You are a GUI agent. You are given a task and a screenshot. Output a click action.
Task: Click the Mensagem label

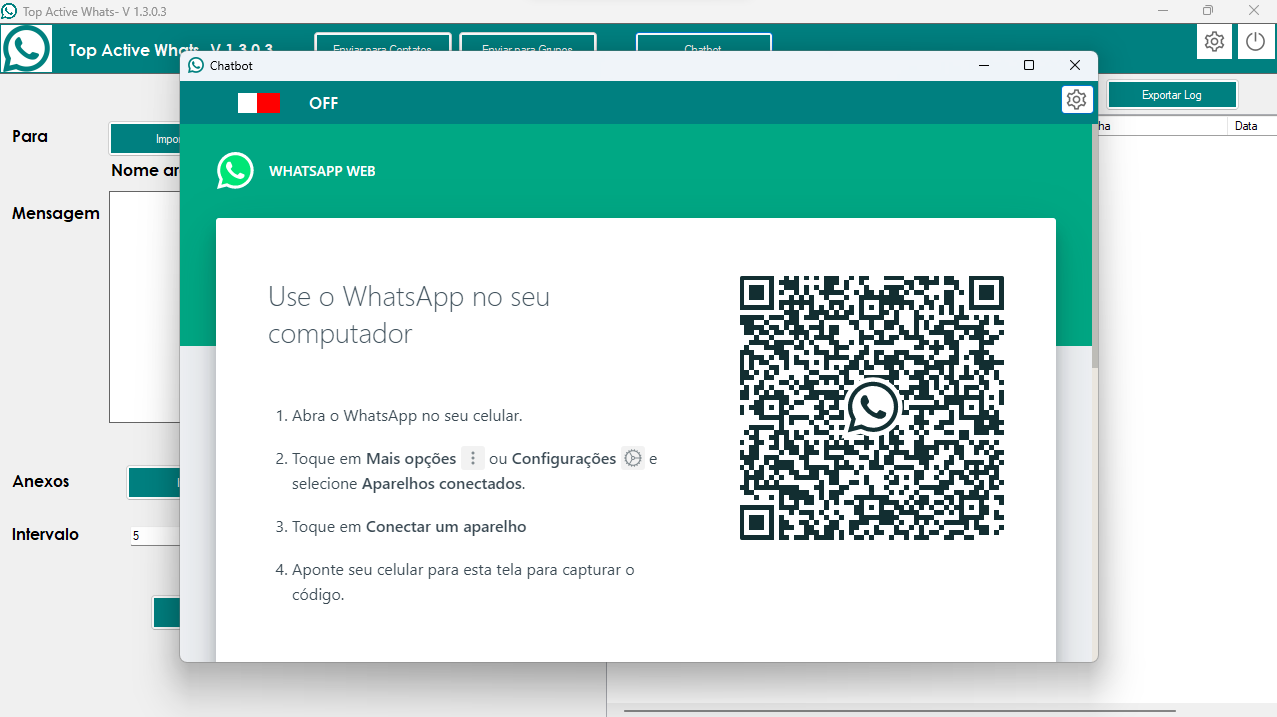(56, 213)
